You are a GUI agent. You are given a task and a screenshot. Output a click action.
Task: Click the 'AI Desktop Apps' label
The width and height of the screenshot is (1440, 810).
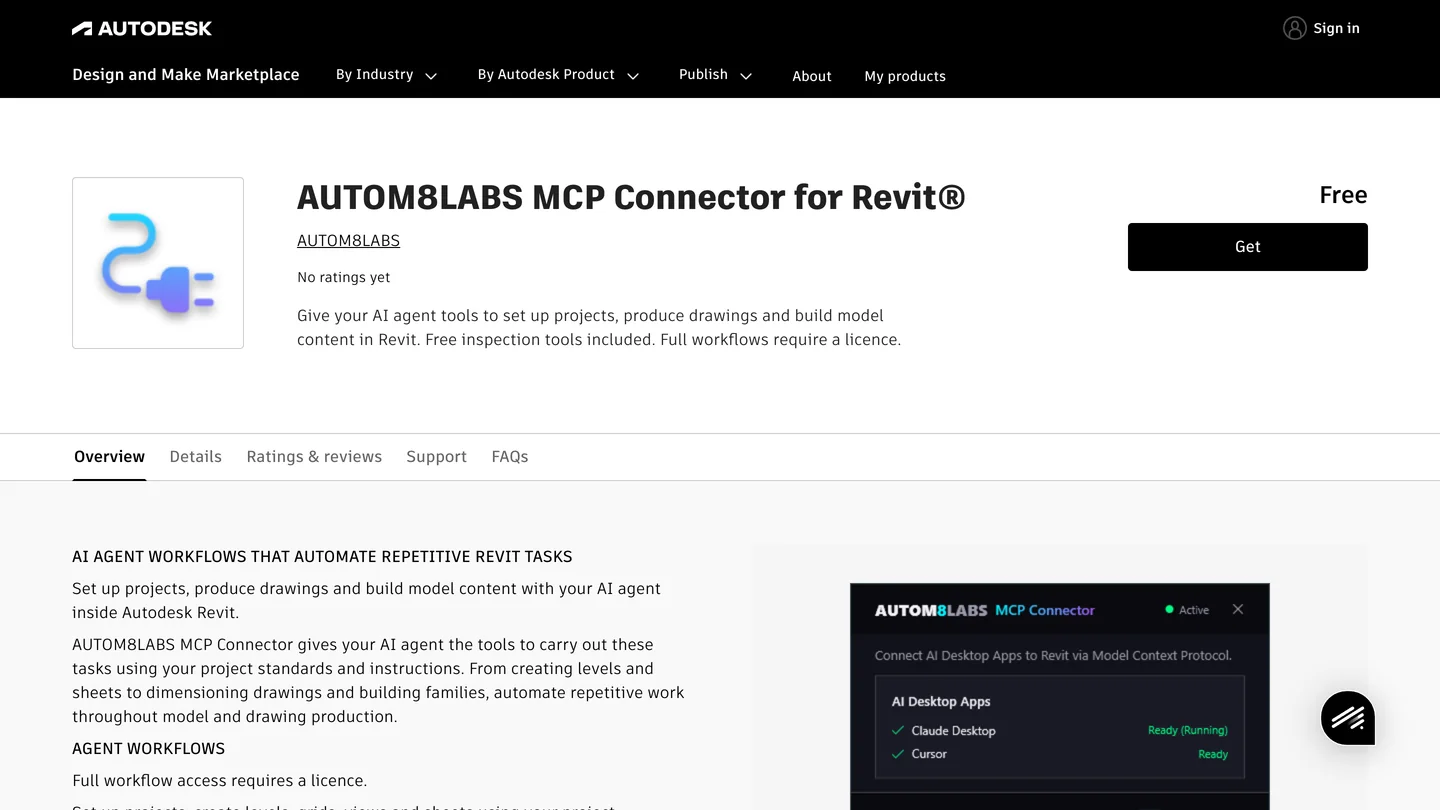[941, 702]
